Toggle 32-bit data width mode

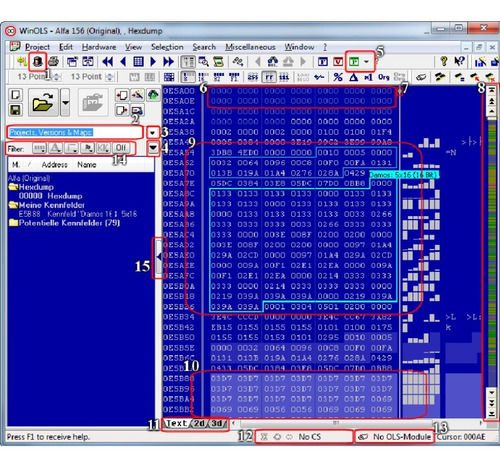pos(219,77)
